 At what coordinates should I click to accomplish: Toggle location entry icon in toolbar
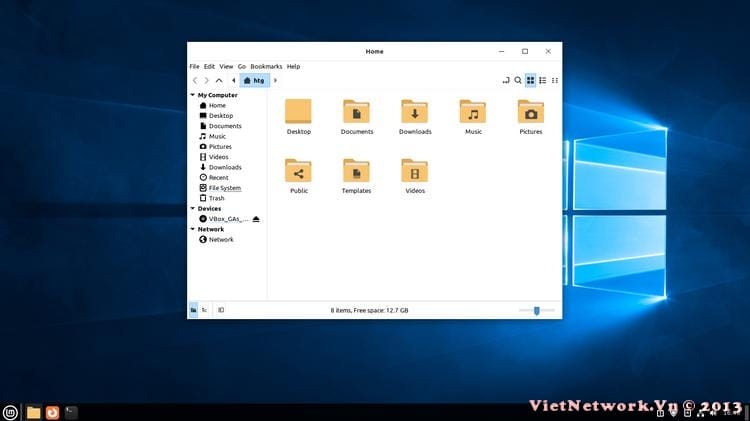click(x=505, y=80)
